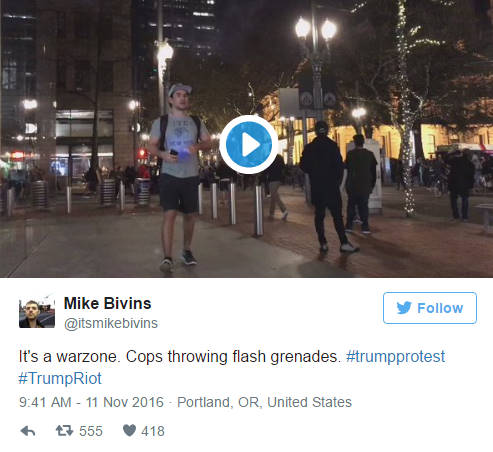The image size is (493, 452).
Task: Click the tweet text about flash grenades
Action: pos(180,356)
